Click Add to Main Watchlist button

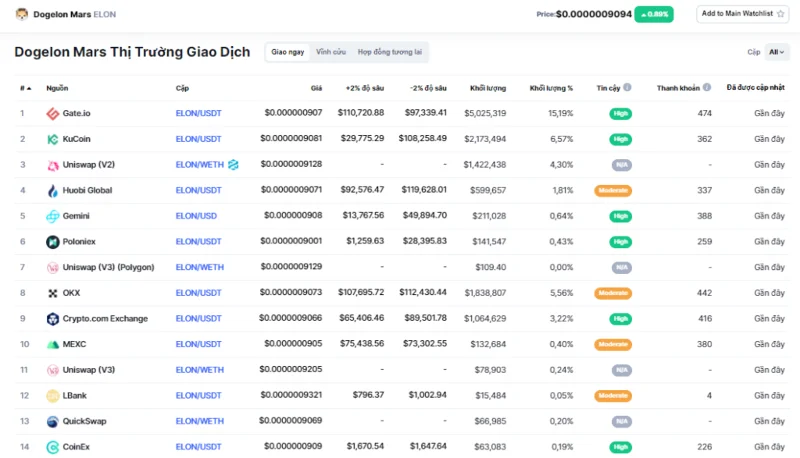742,14
